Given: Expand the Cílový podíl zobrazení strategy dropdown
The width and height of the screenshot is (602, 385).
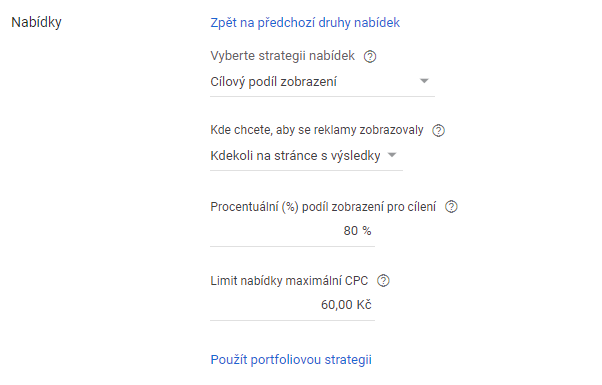Looking at the screenshot, I should click(x=322, y=82).
